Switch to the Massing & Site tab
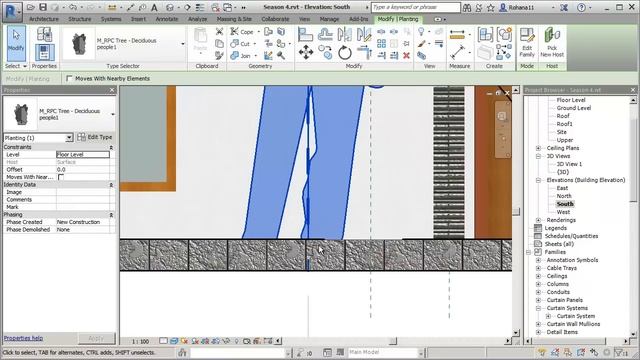640x360 pixels. click(234, 19)
